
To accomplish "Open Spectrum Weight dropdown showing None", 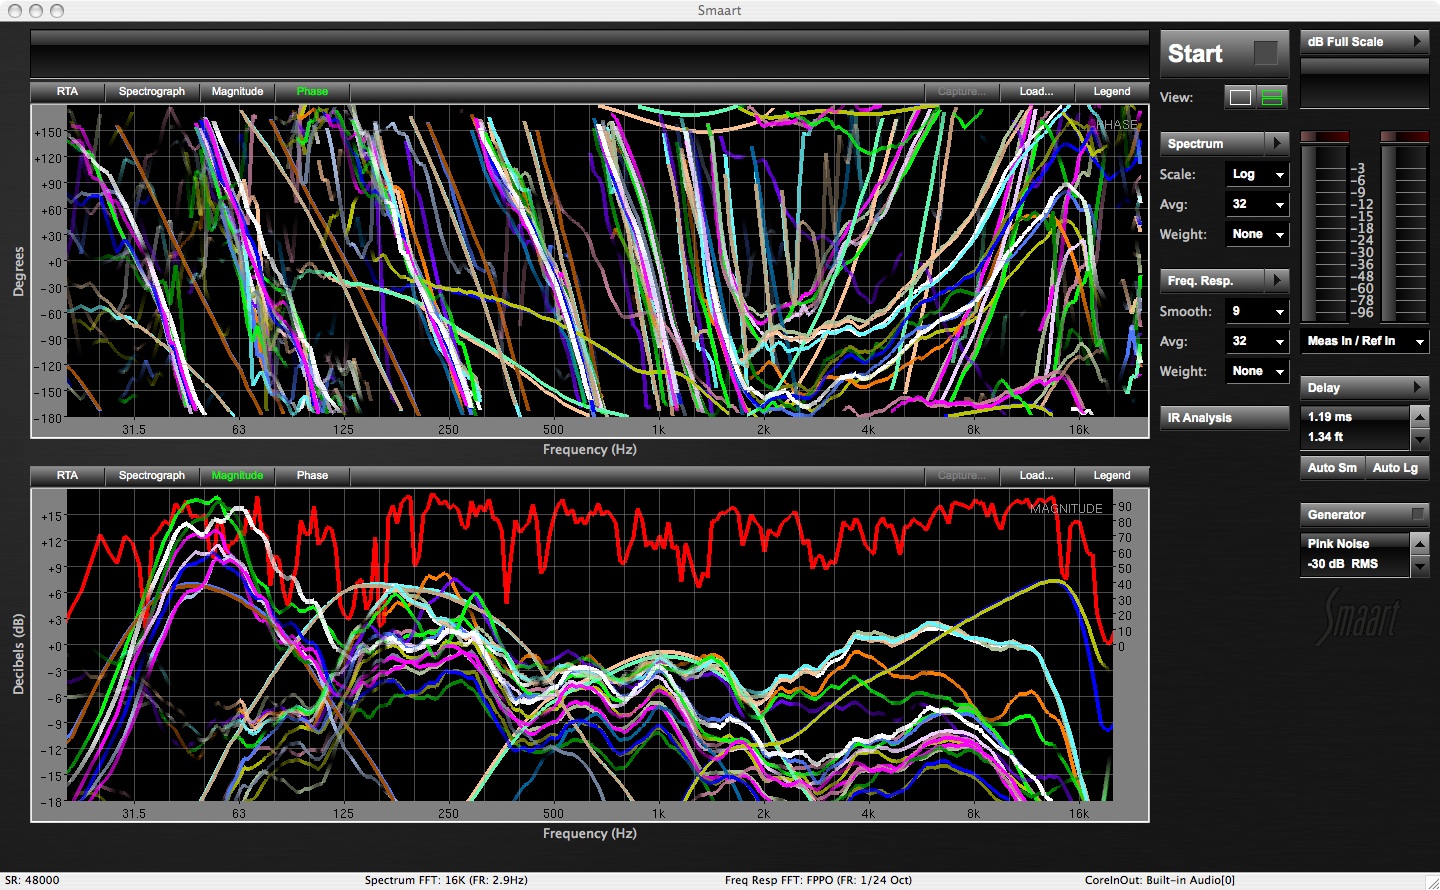I will pyautogui.click(x=1257, y=234).
